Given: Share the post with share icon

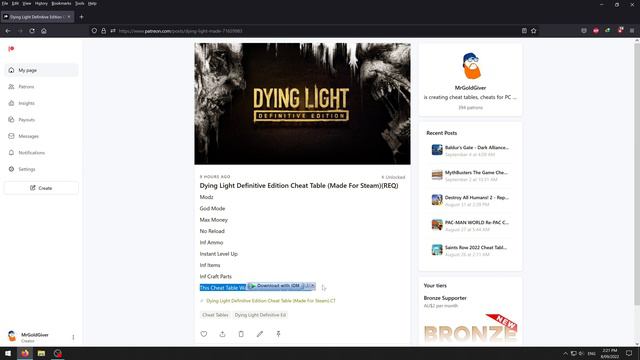Looking at the screenshot, I should pos(222,334).
